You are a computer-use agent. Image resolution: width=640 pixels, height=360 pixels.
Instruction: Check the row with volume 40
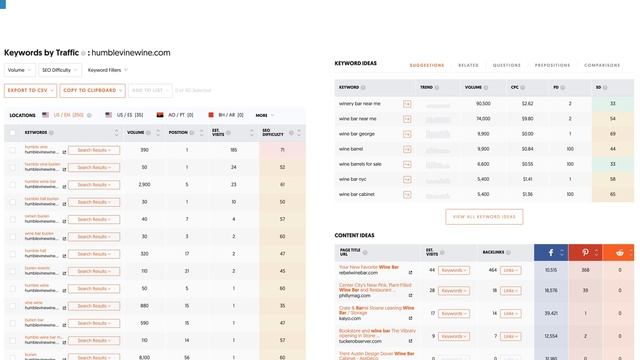13,220
